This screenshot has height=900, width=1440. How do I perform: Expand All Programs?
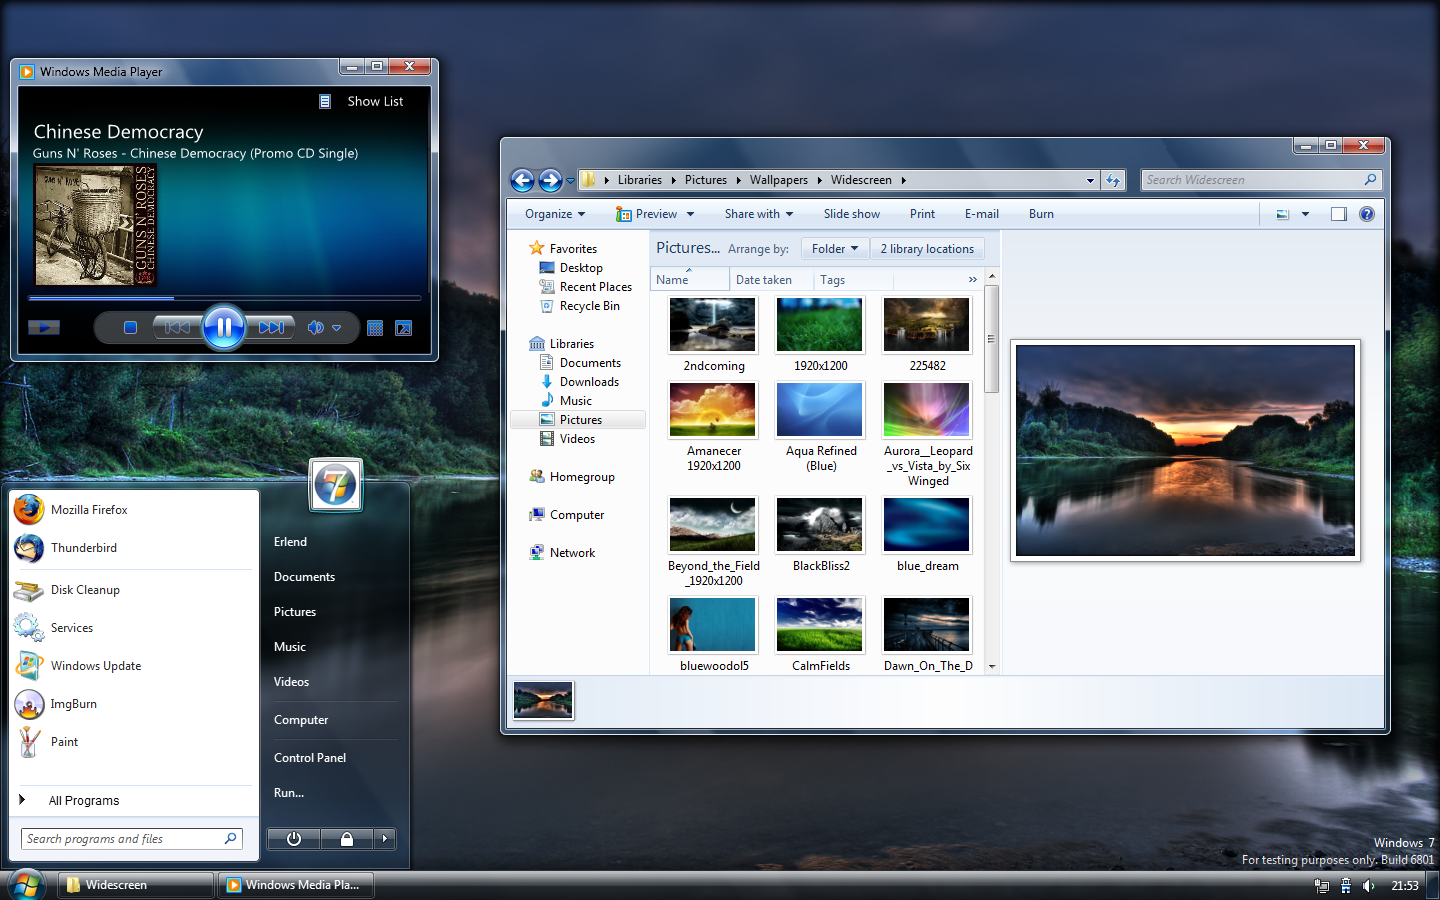tap(134, 800)
